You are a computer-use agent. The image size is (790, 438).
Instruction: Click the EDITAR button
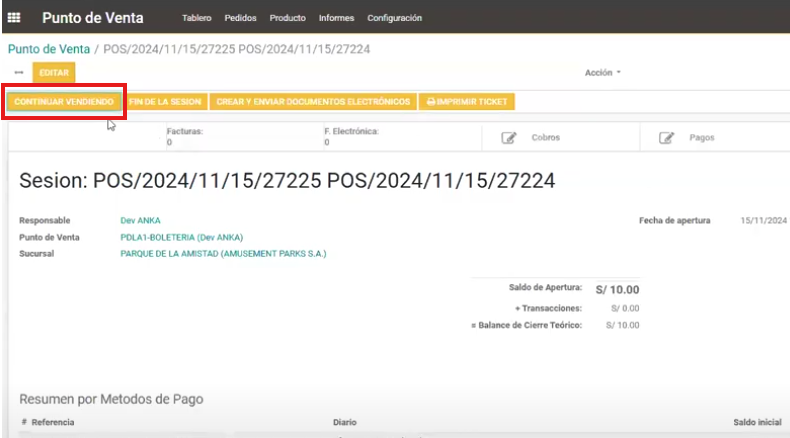point(53,73)
